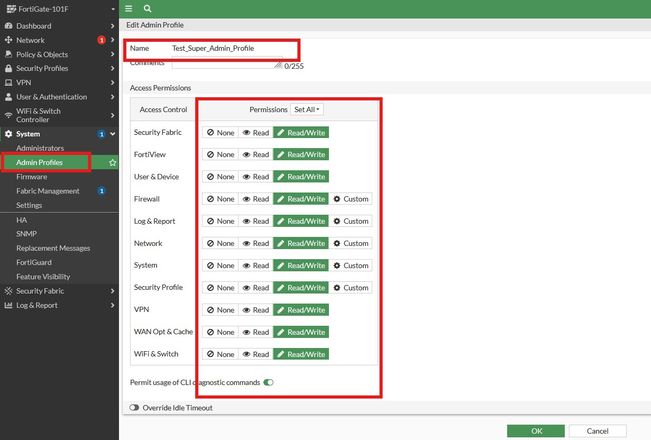
Task: Open Fabric Management menu item
Action: [48, 191]
